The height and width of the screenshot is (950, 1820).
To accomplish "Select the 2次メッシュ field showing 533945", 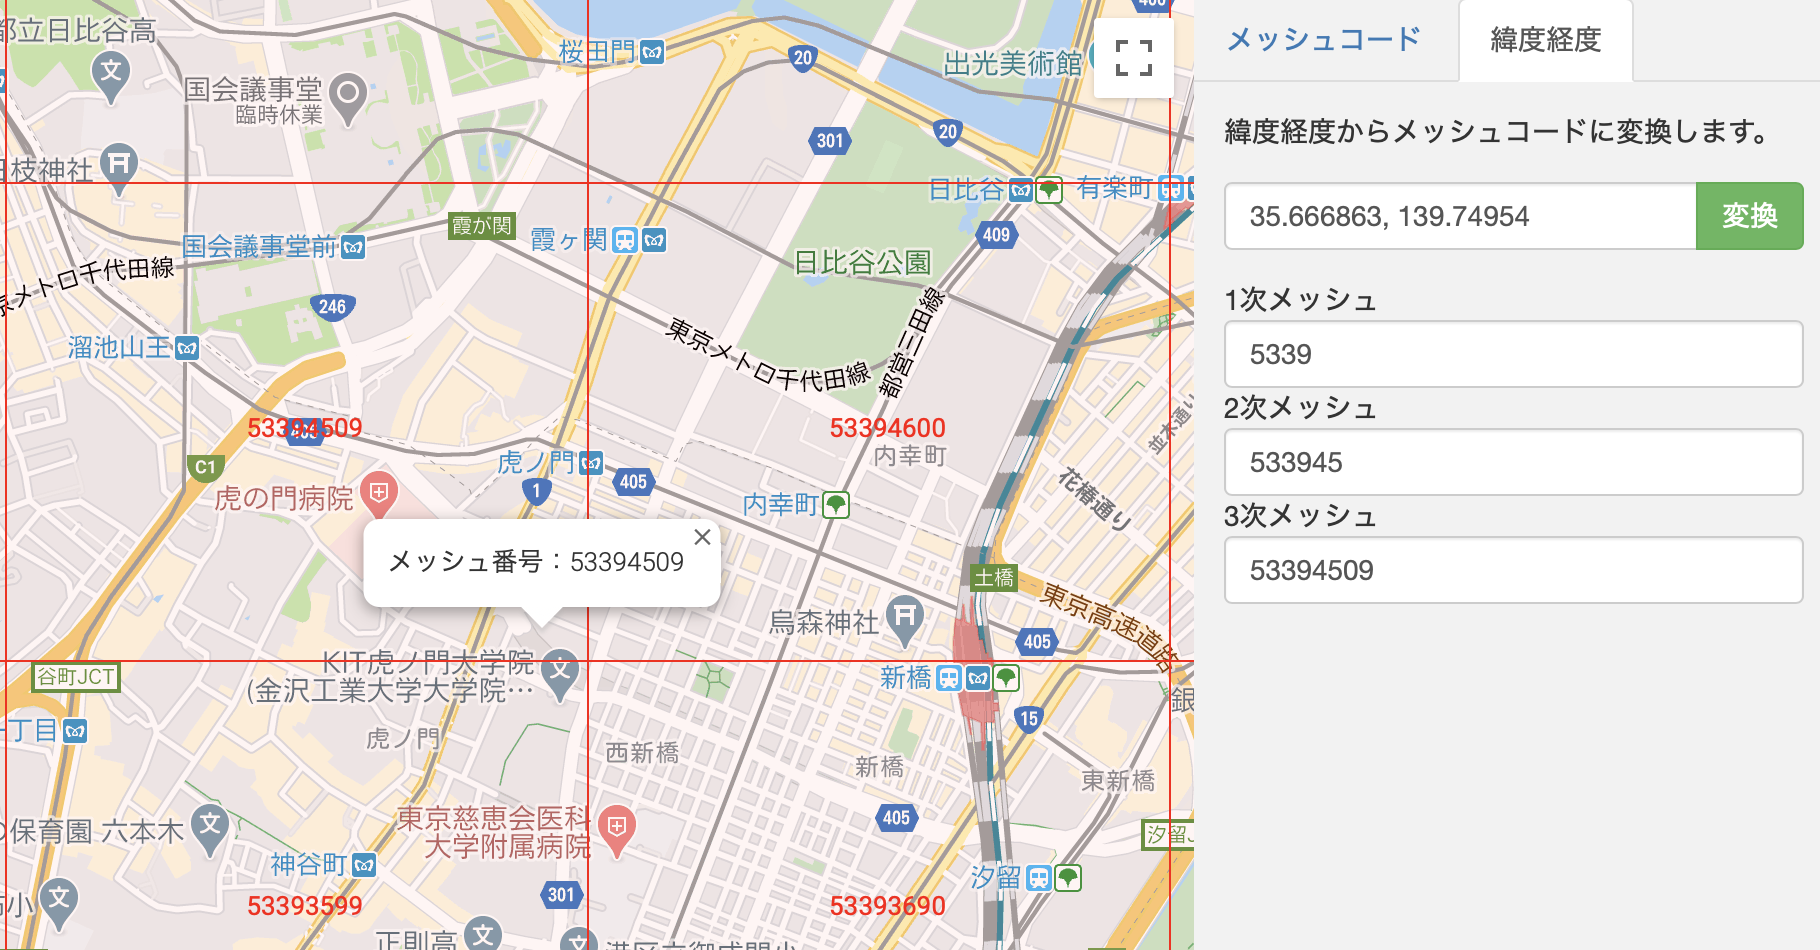I will point(1513,462).
